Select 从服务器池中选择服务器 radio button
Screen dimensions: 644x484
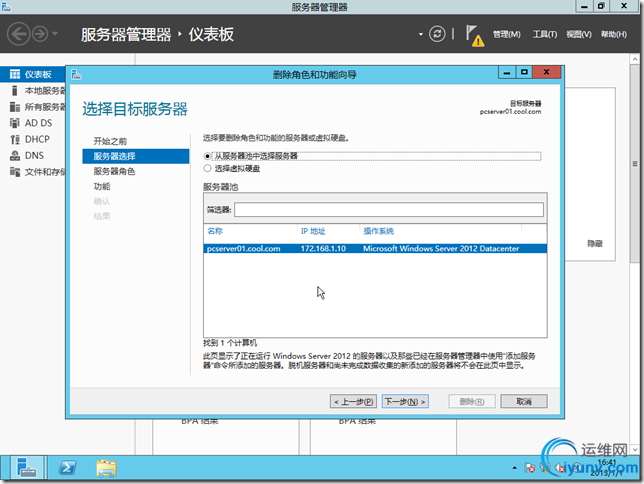click(x=207, y=156)
